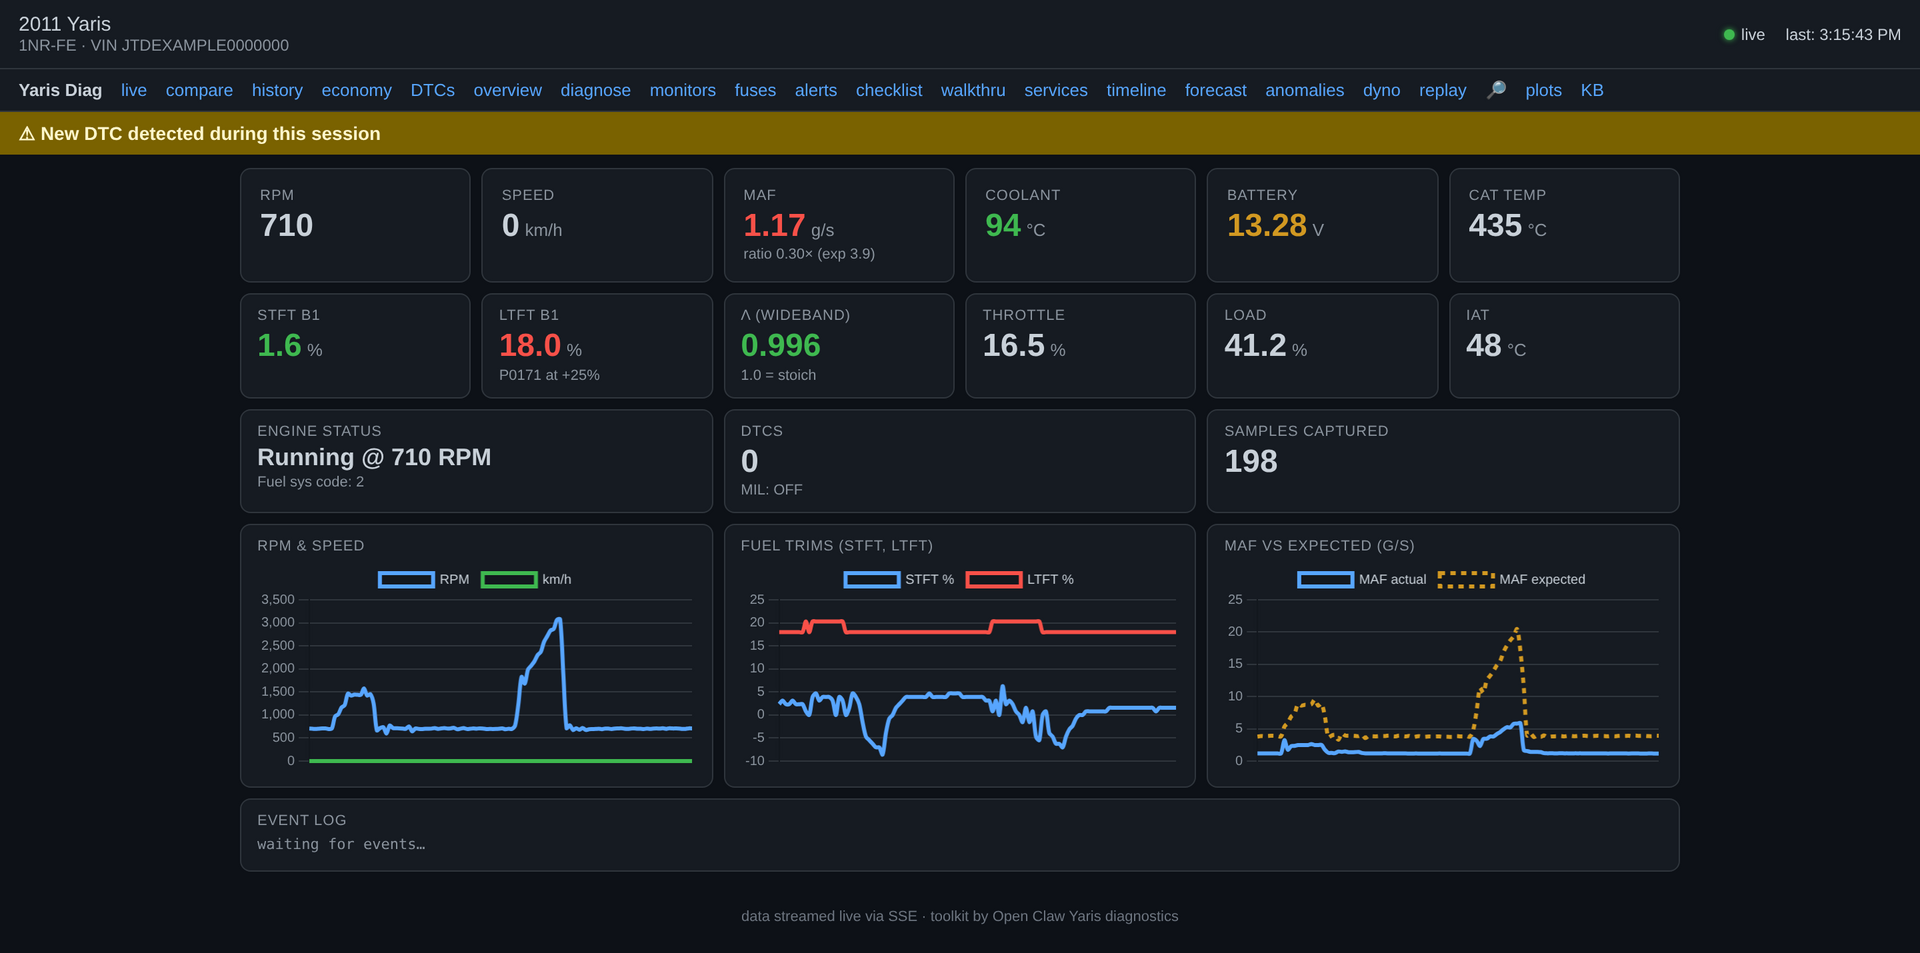Click the data streamed live footer text

point(960,916)
